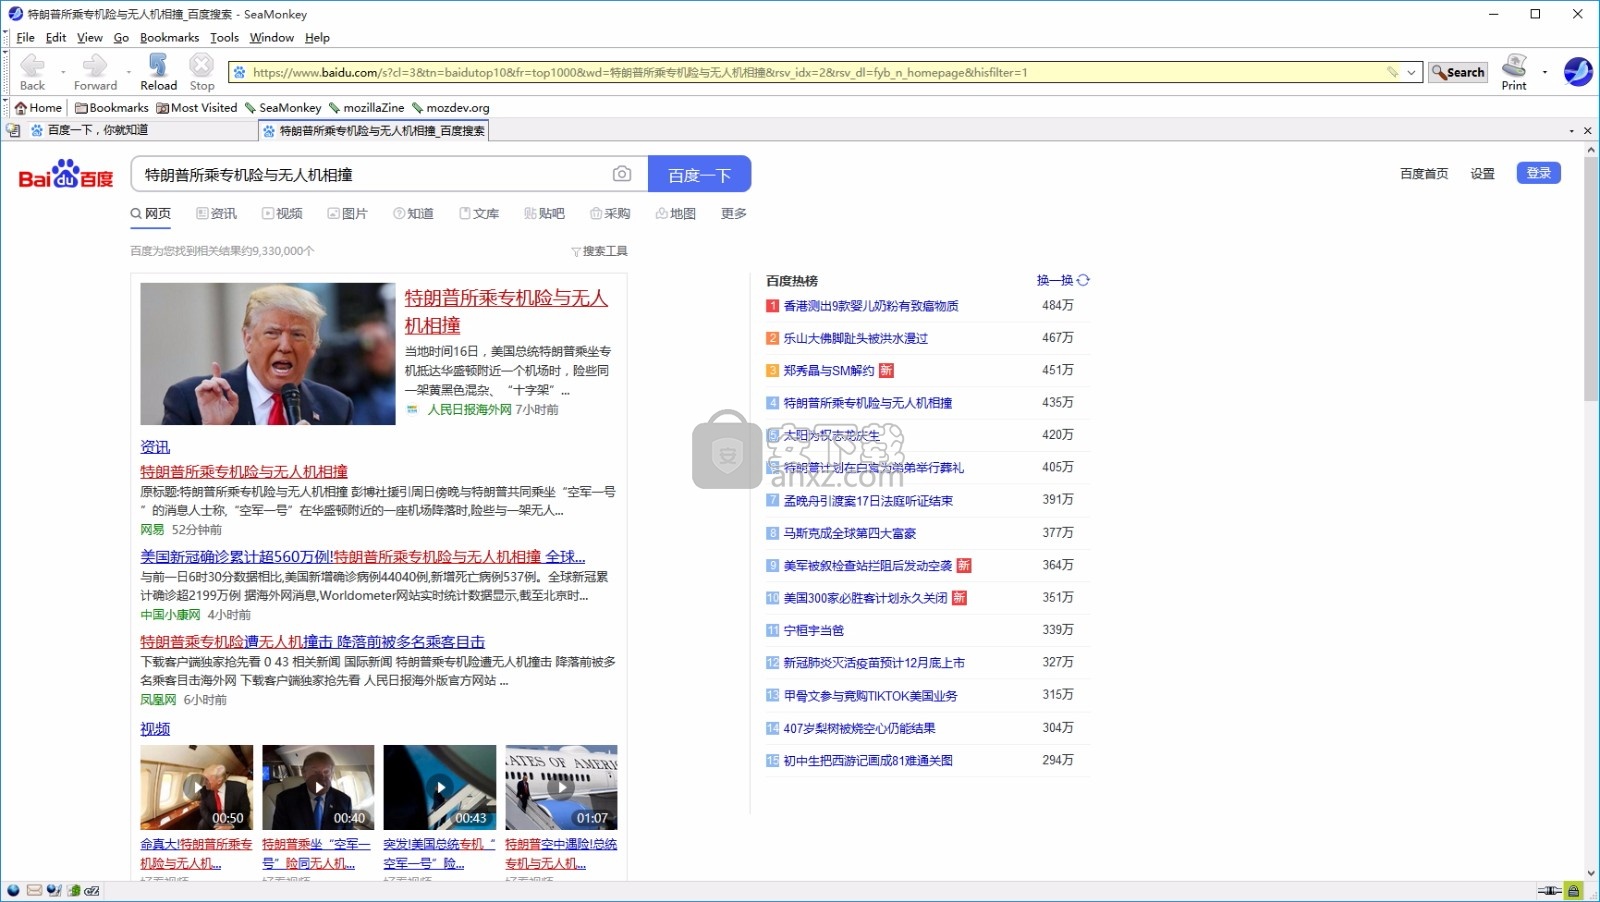Go back with the Back toolbar button
This screenshot has width=1600, height=902.
[32, 72]
